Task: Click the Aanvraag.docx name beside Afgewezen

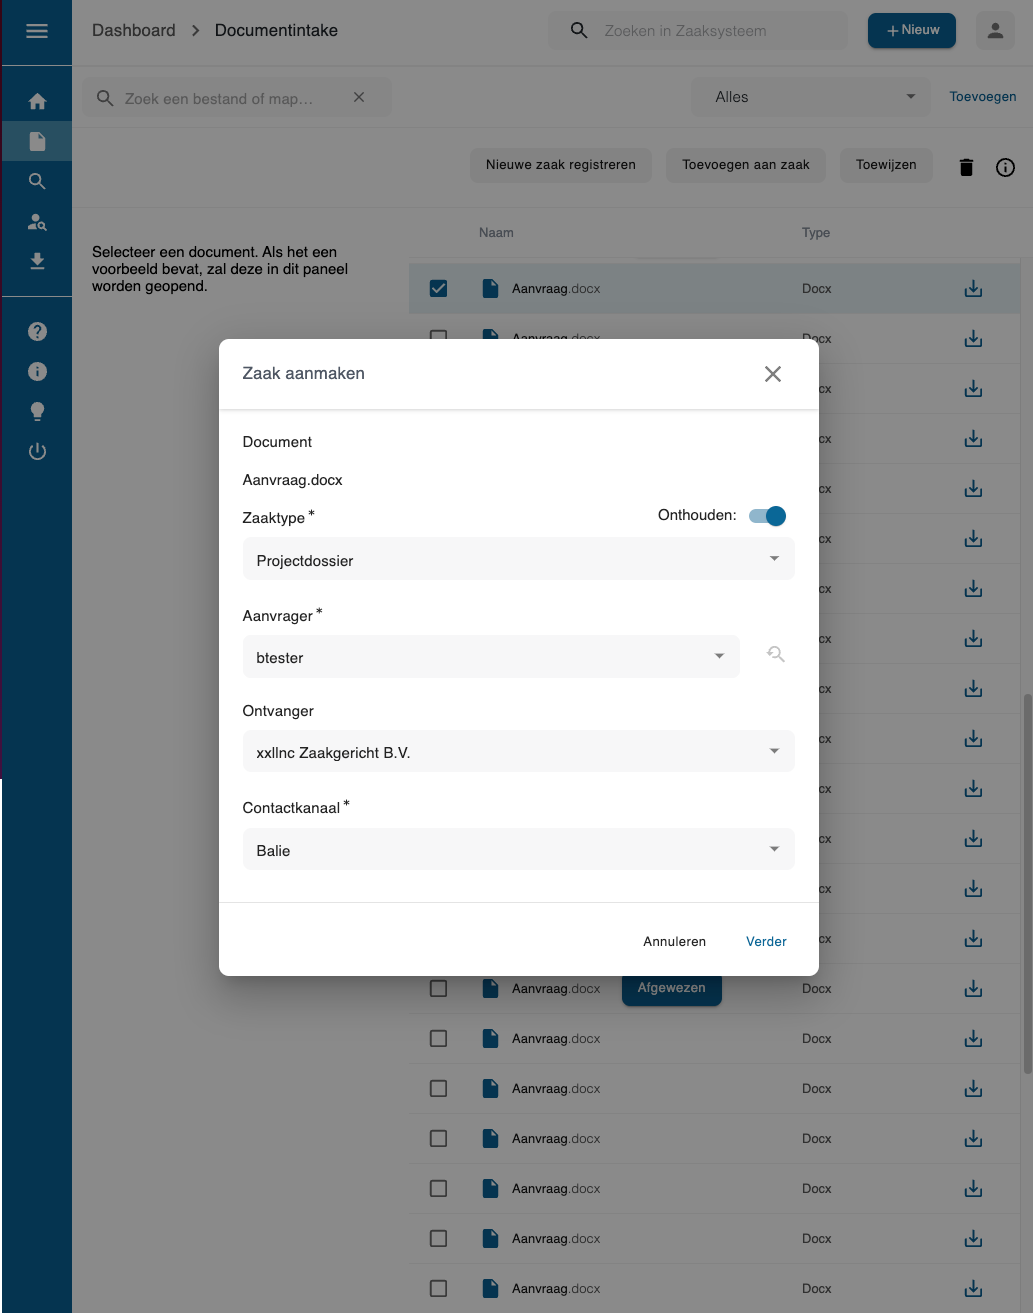Action: (556, 989)
